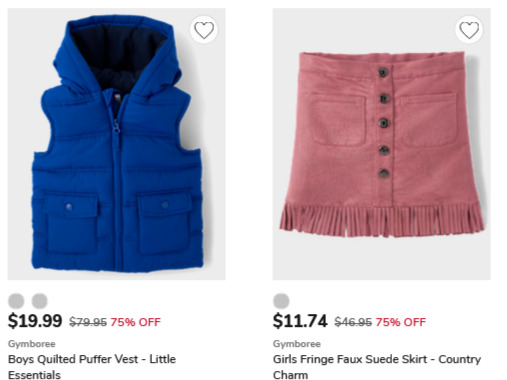The width and height of the screenshot is (507, 380).
Task: Click 75% OFF label beside $46.95
Action: [401, 322]
